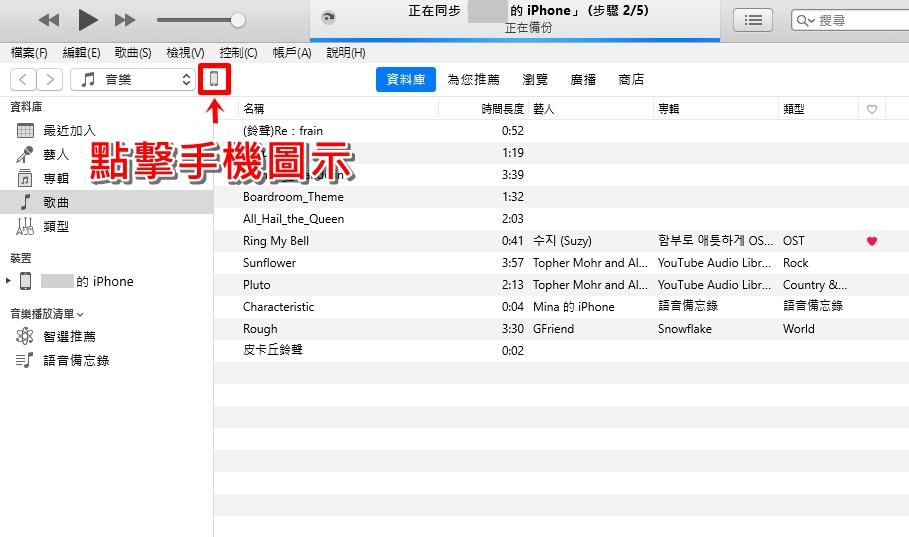Image resolution: width=909 pixels, height=537 pixels.
Task: Open the 控制(C) menu
Action: click(238, 53)
